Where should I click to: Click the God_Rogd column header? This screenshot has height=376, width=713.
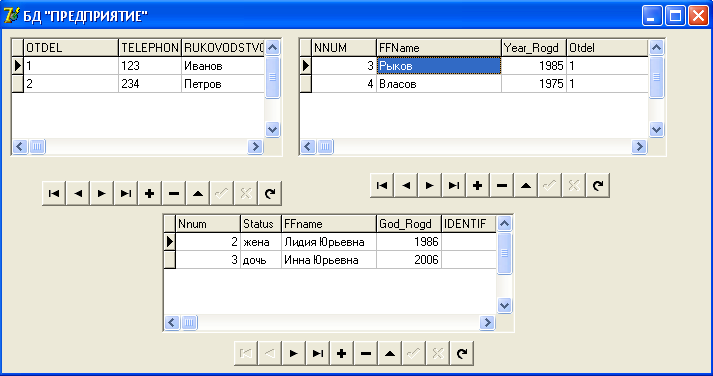(x=409, y=224)
